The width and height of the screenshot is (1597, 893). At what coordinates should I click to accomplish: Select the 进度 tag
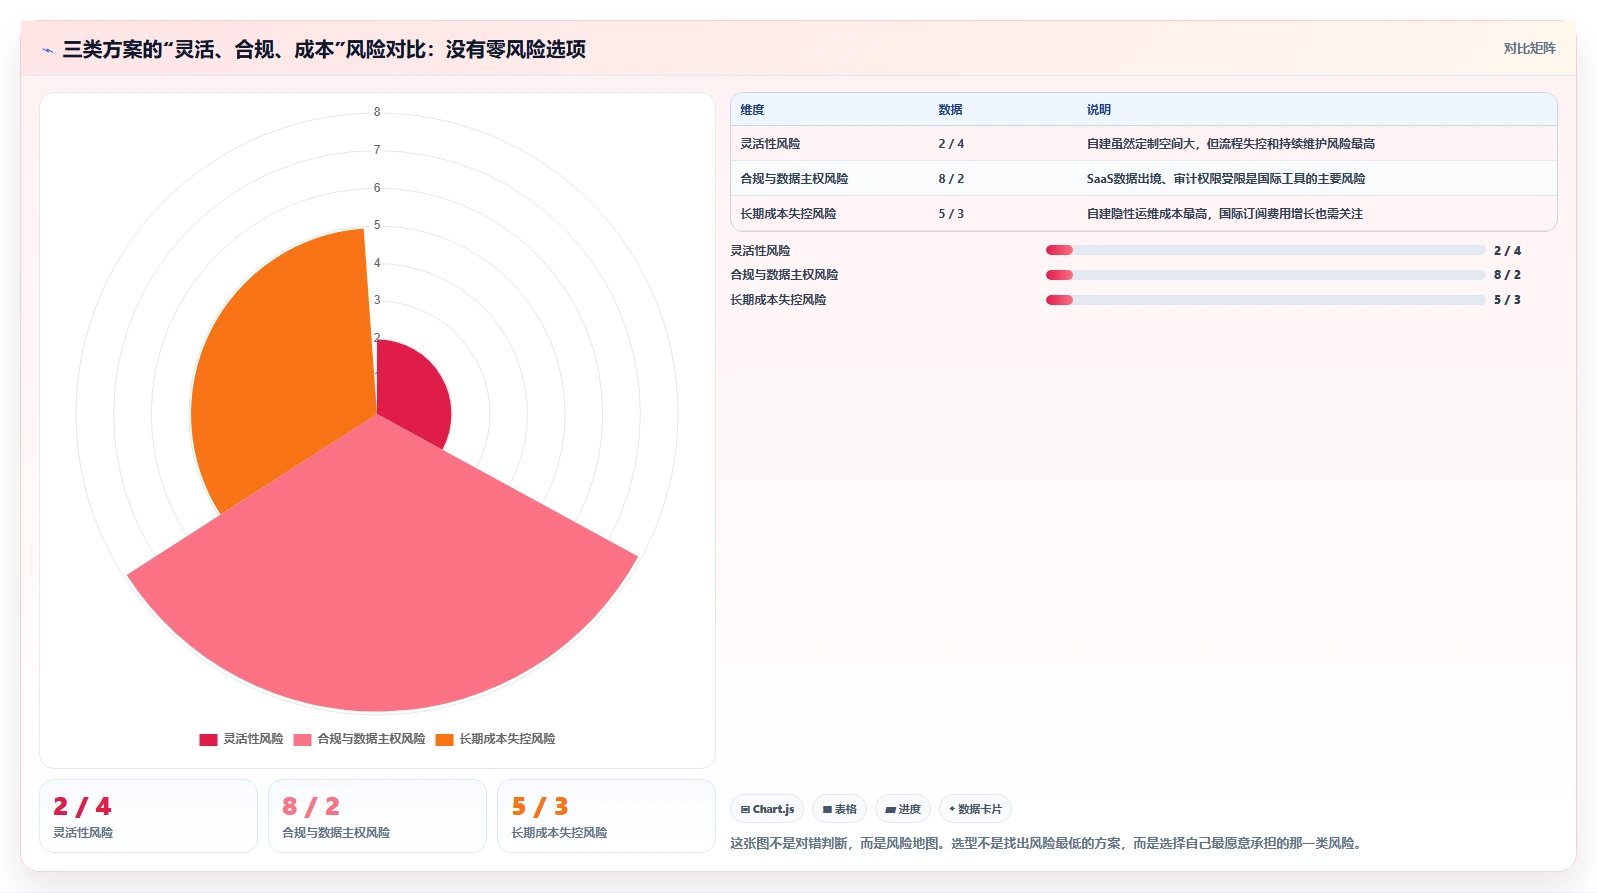[x=903, y=809]
